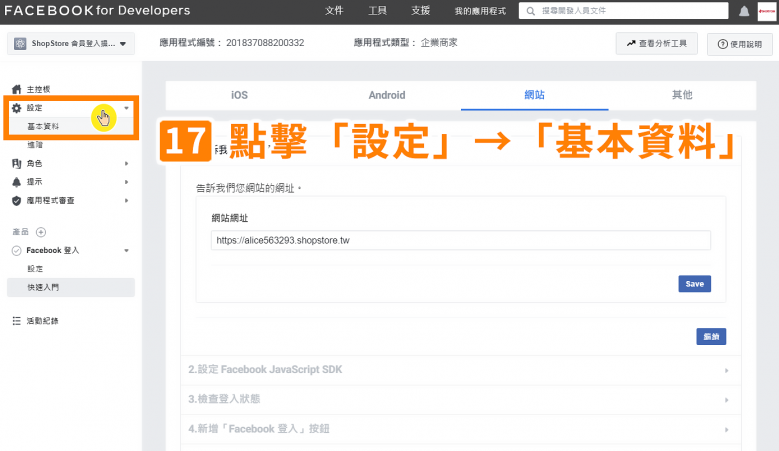Image resolution: width=779 pixels, height=451 pixels.
Task: Click the help question mark icon
Action: click(x=722, y=44)
